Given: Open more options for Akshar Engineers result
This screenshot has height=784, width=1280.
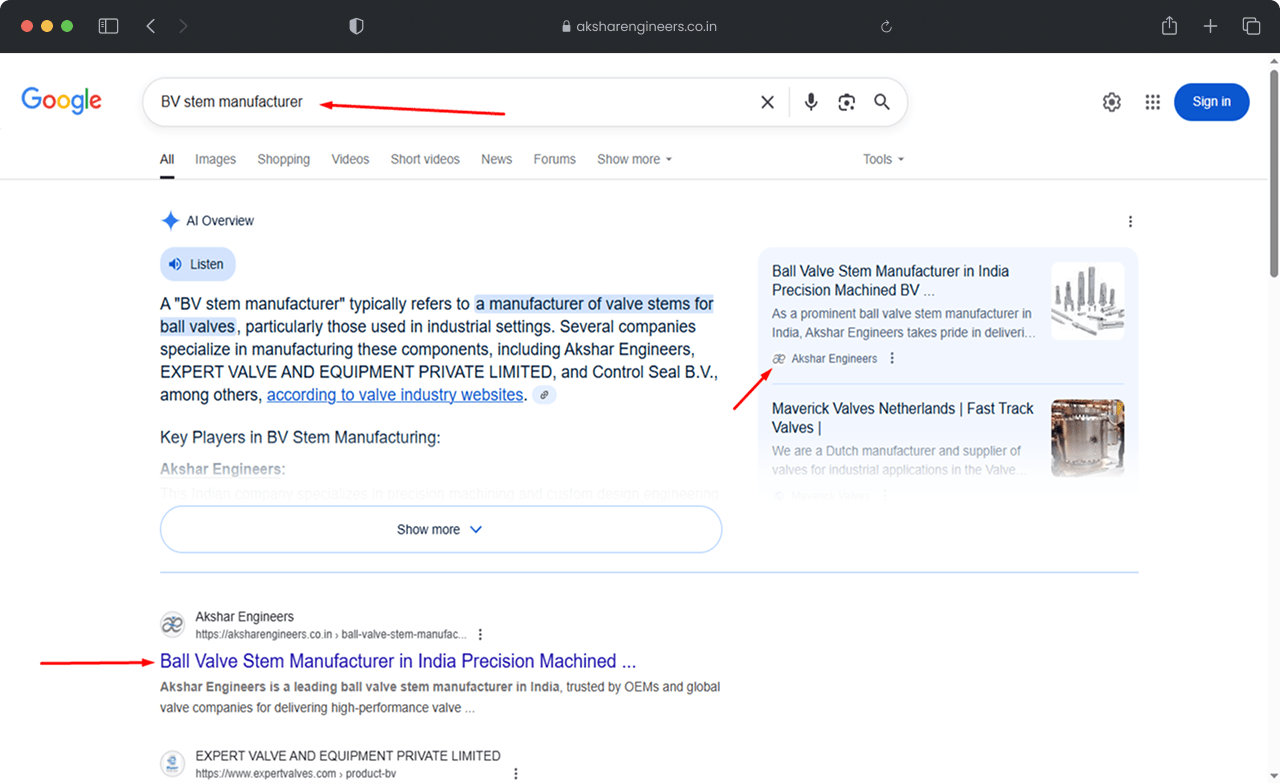Looking at the screenshot, I should click(x=480, y=634).
